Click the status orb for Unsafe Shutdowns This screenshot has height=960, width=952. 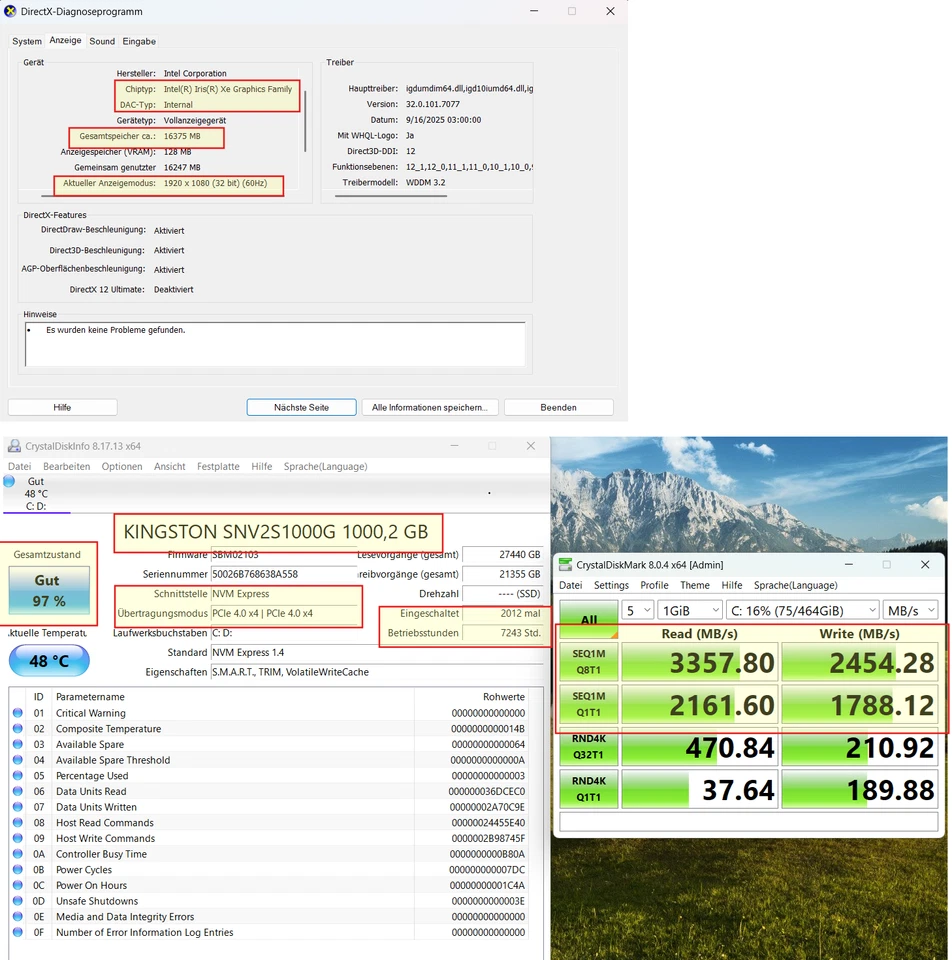[18, 901]
